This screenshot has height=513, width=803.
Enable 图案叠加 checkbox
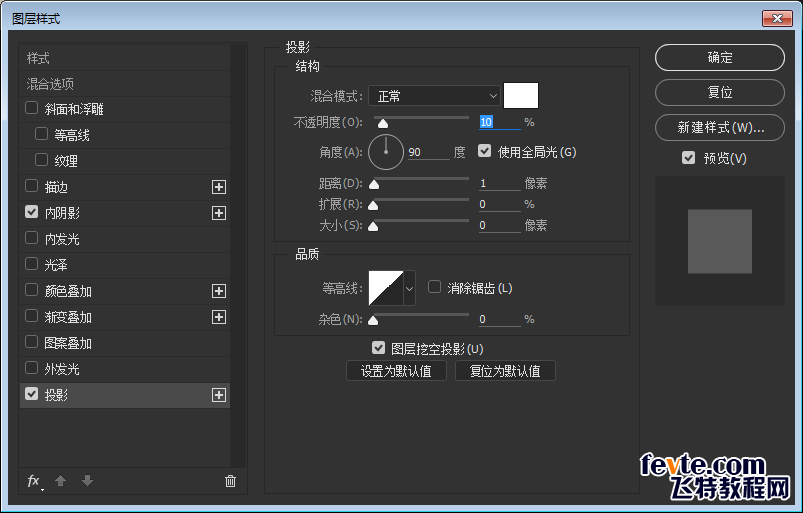(x=32, y=342)
